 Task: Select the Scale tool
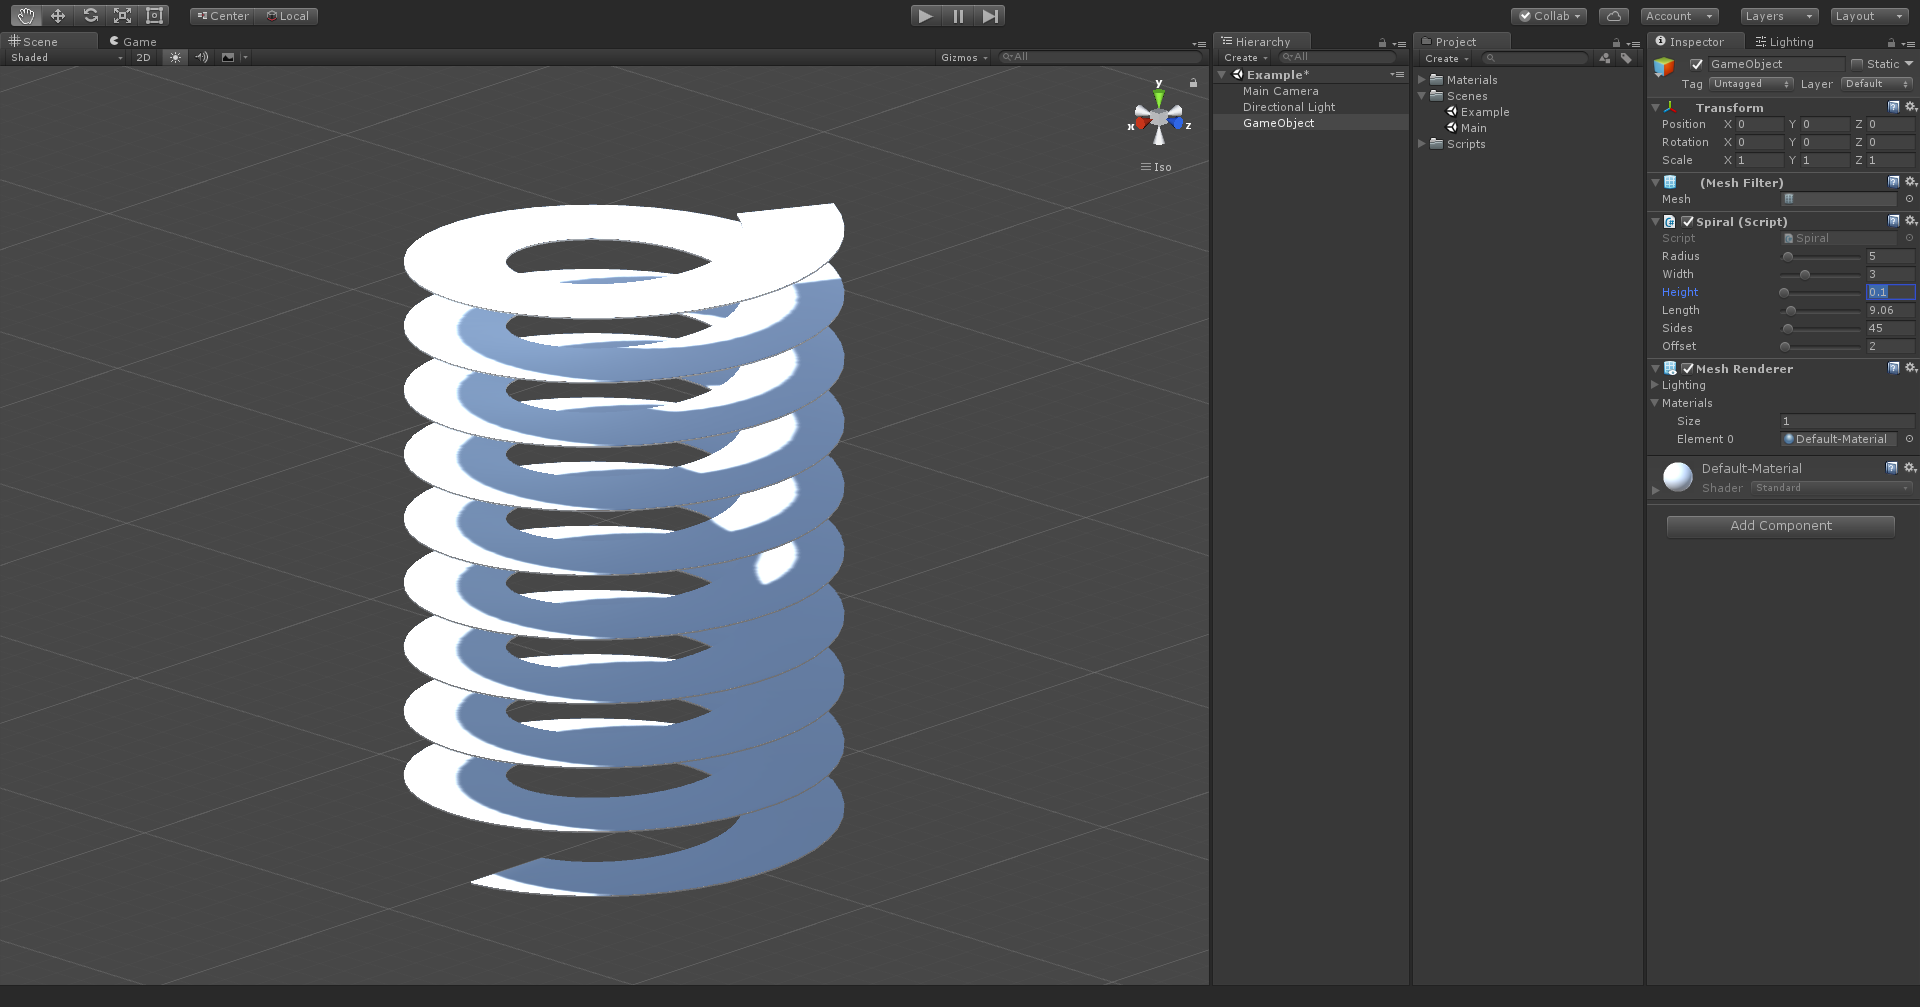(x=122, y=15)
